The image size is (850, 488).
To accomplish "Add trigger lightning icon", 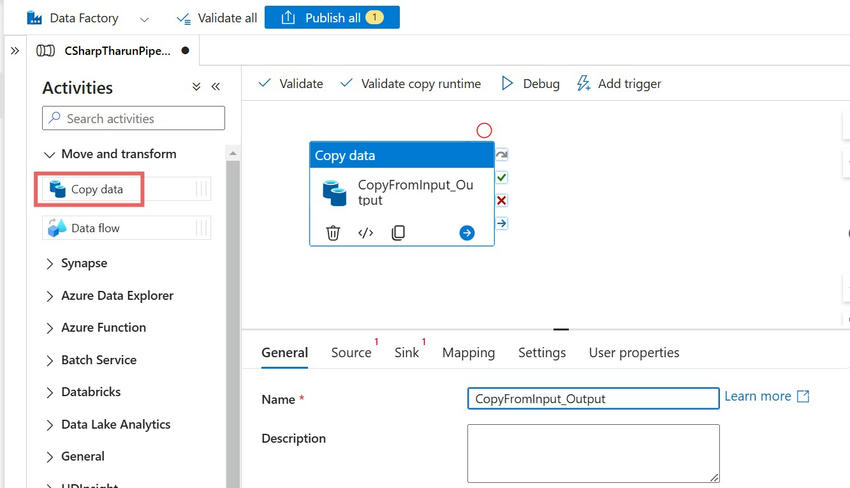I will tap(583, 84).
